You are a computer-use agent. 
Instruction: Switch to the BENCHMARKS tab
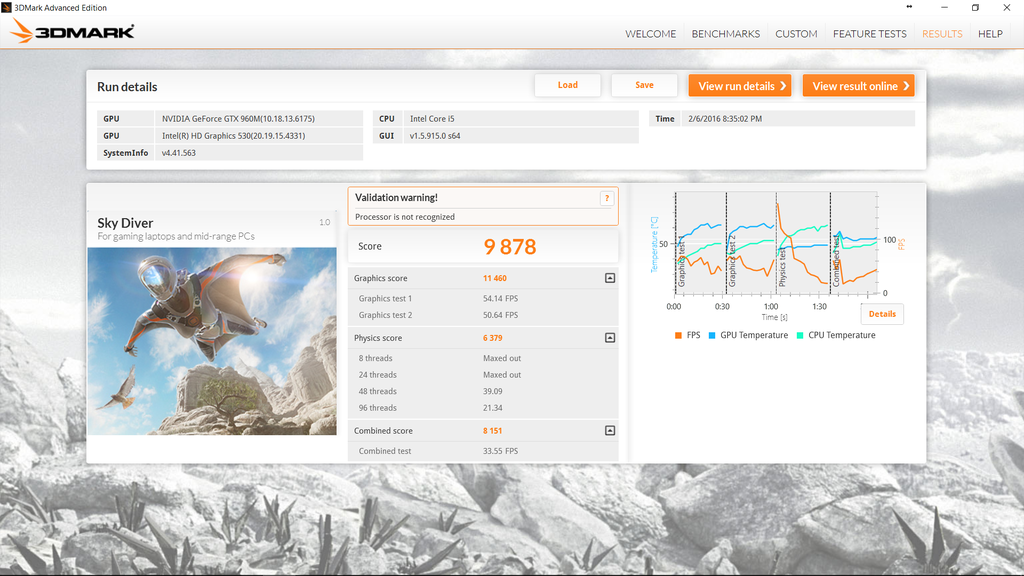[726, 34]
